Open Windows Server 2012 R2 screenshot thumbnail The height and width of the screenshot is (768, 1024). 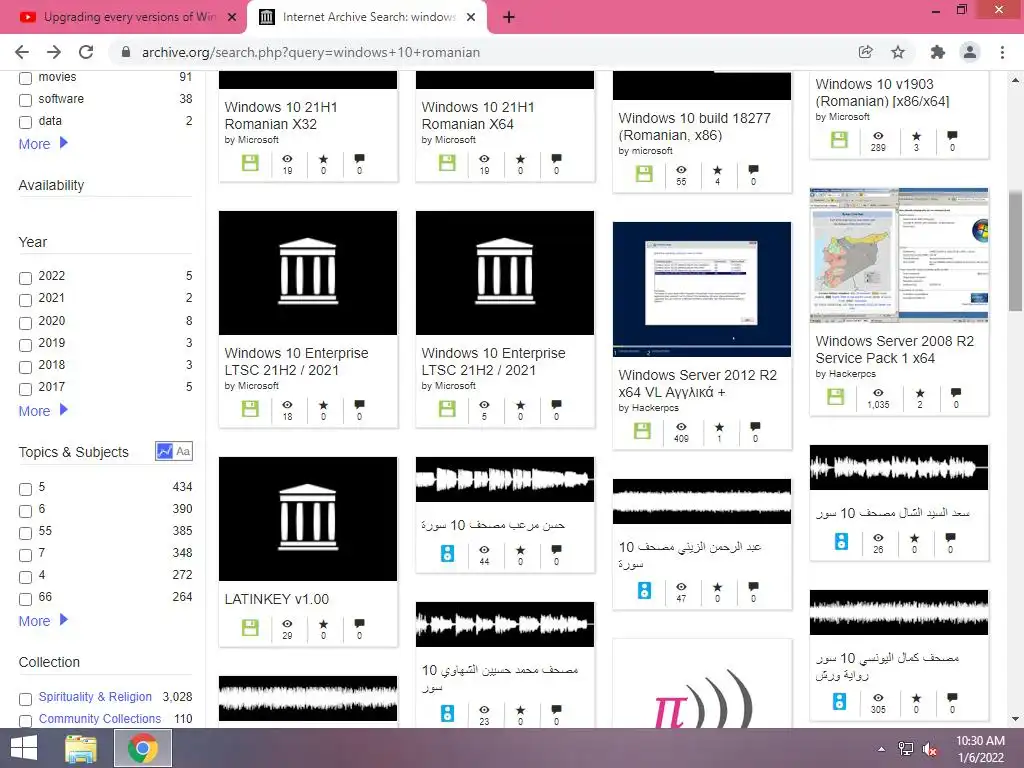click(x=701, y=289)
